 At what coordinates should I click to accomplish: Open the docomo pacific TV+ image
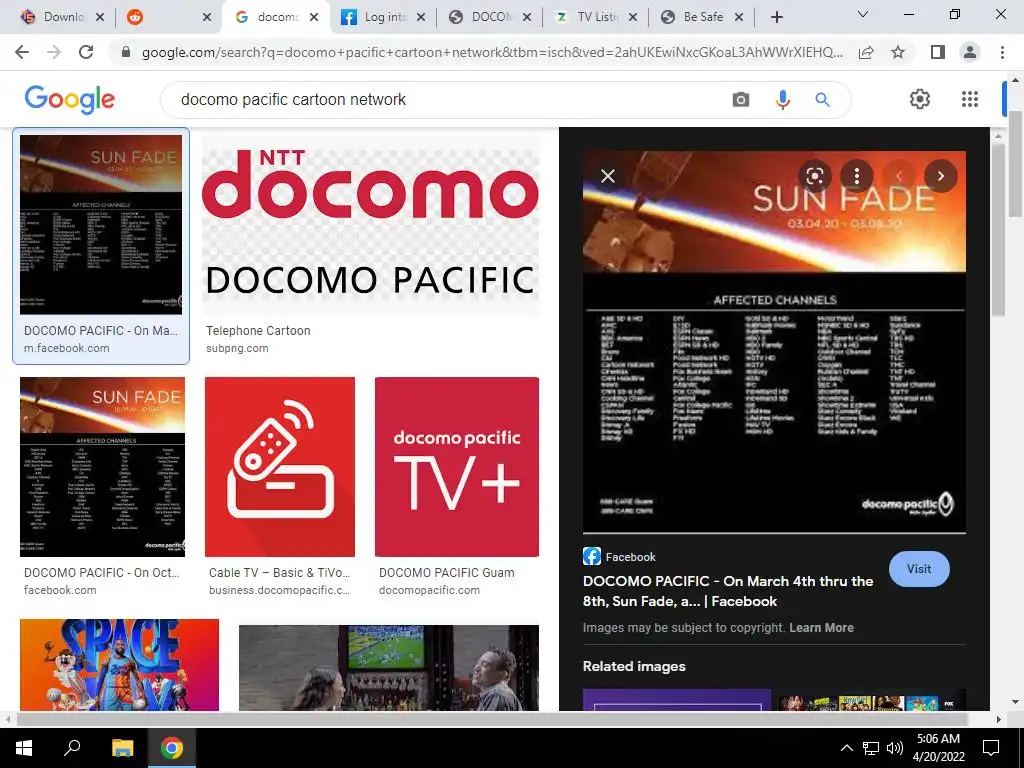(x=457, y=466)
